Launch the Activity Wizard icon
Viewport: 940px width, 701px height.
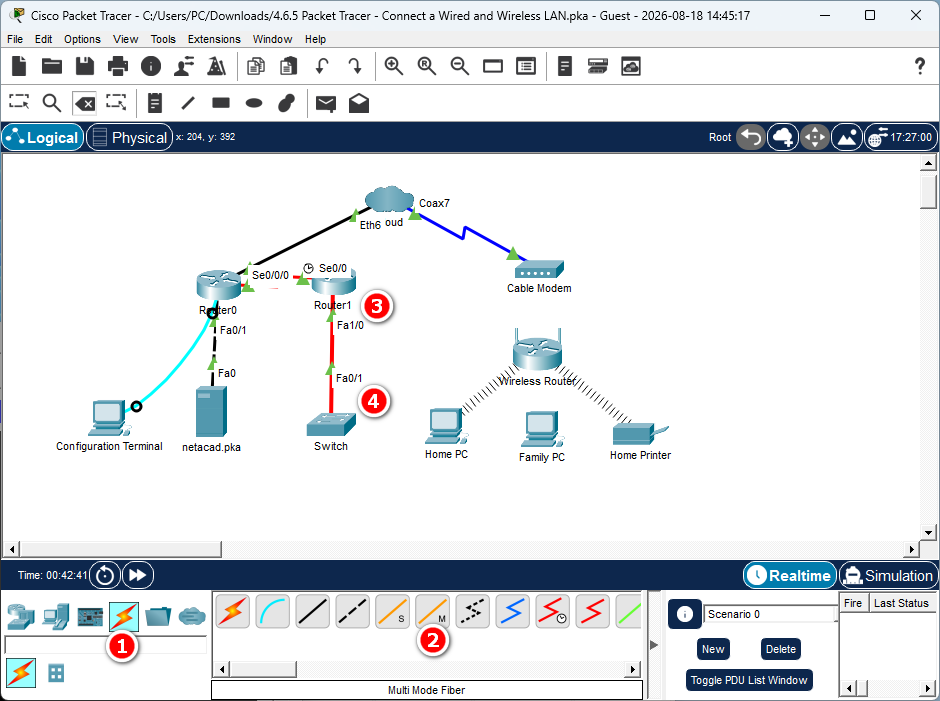coord(184,66)
